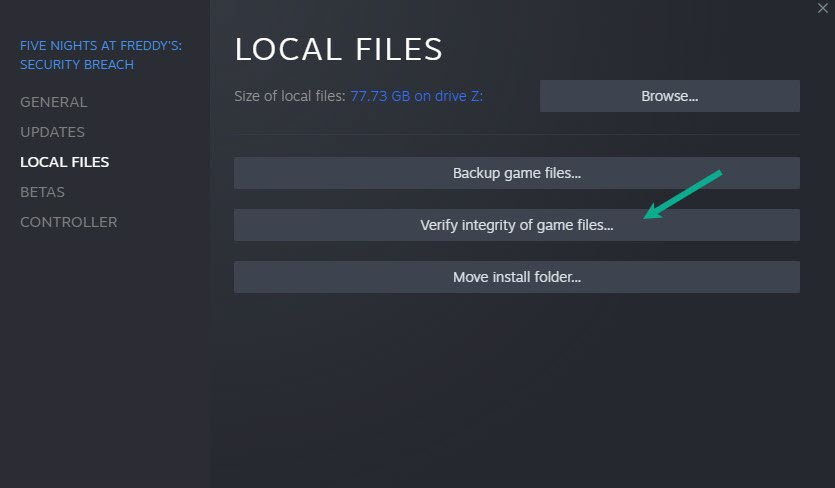
Task: Click the large LOCAL FILES page heading
Action: coord(338,49)
